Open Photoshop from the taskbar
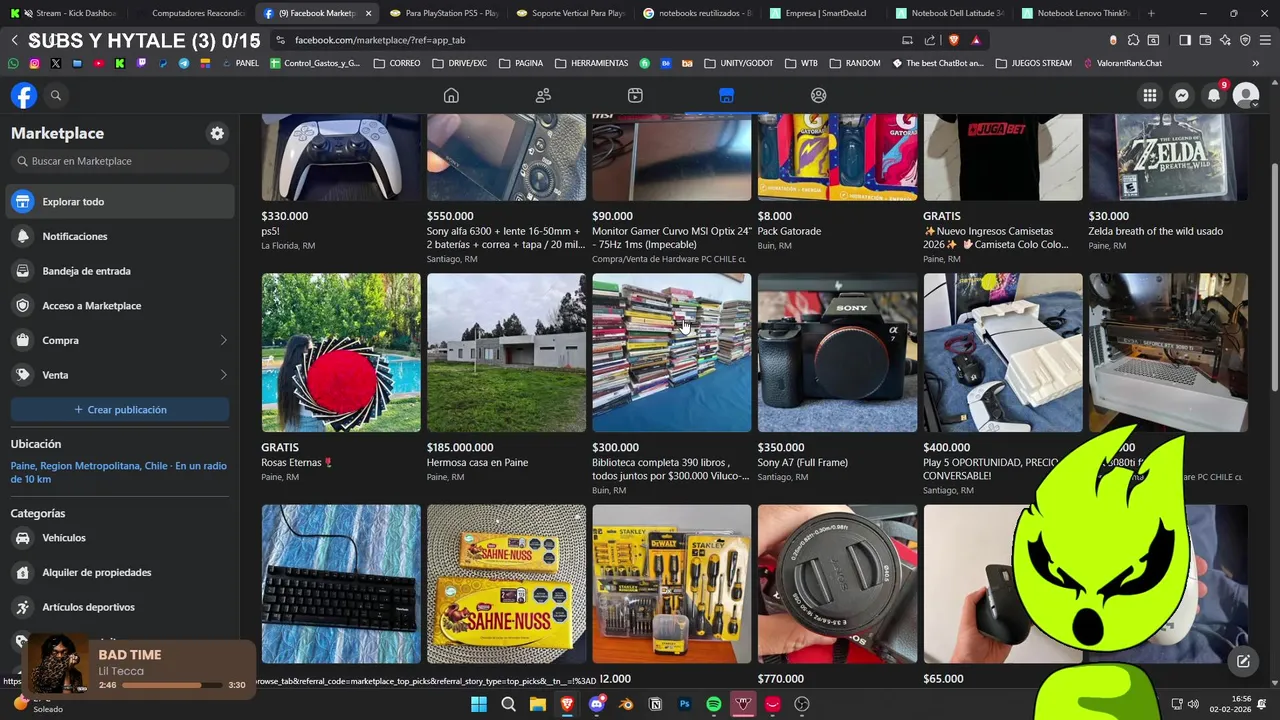 [x=685, y=704]
